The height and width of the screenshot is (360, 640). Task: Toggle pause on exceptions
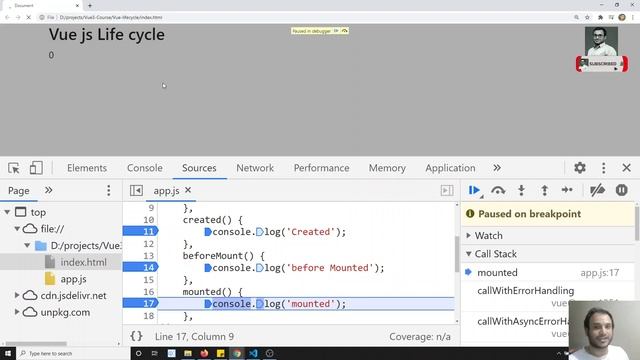pos(622,190)
